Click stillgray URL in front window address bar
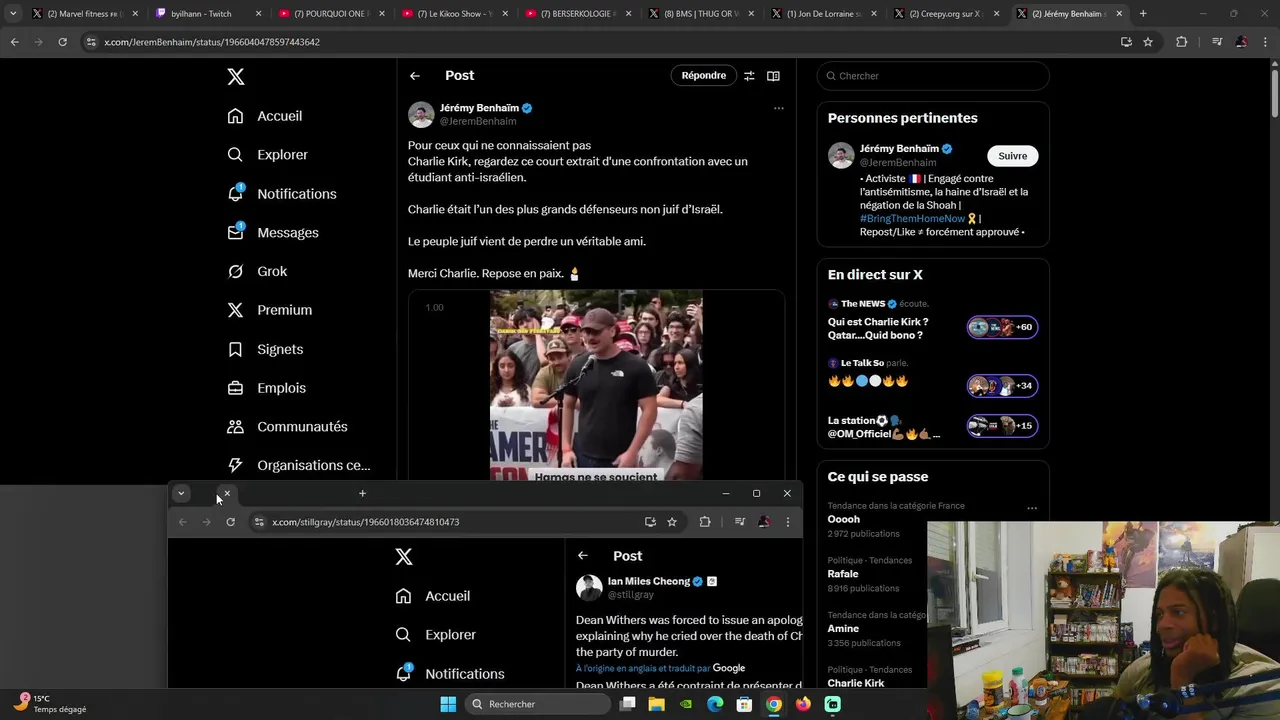 coord(366,522)
